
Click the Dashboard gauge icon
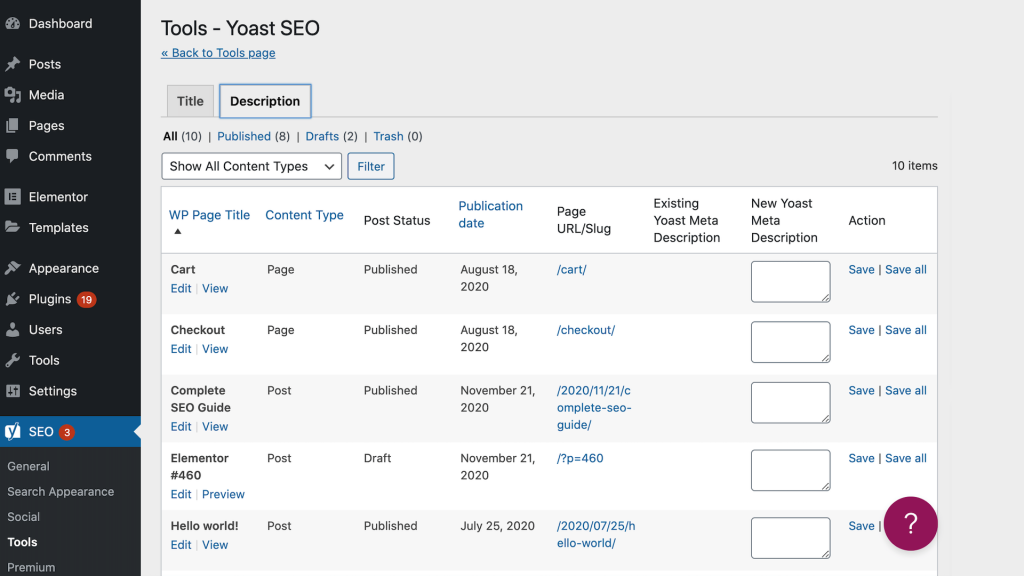coord(13,23)
